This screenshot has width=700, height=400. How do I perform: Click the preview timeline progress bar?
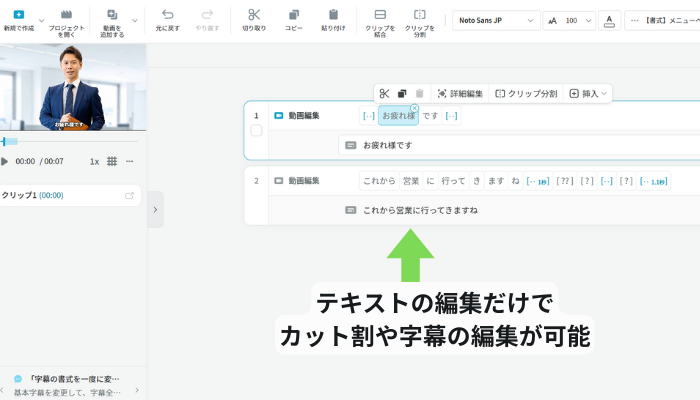pos(69,142)
